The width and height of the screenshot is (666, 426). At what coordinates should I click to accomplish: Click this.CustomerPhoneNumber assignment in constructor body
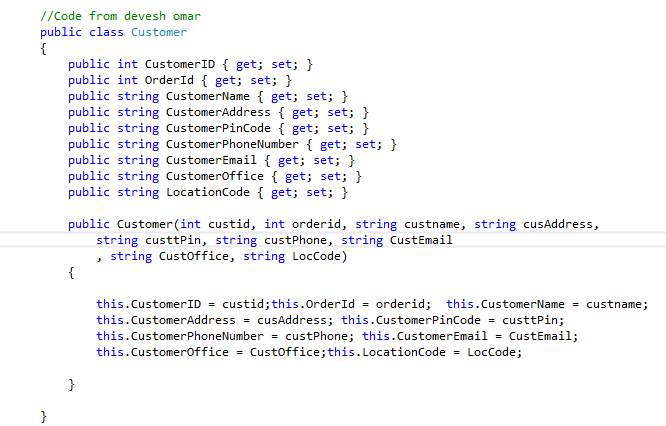point(225,336)
